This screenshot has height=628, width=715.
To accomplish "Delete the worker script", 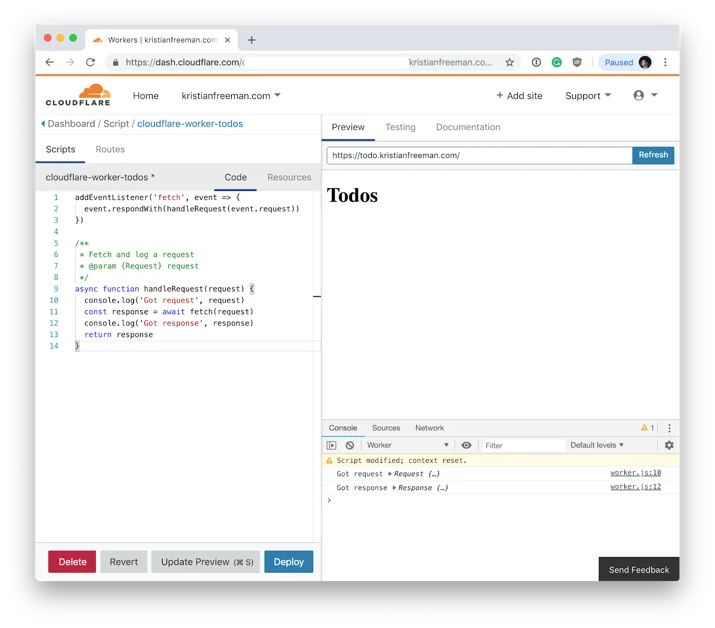I will (x=72, y=562).
